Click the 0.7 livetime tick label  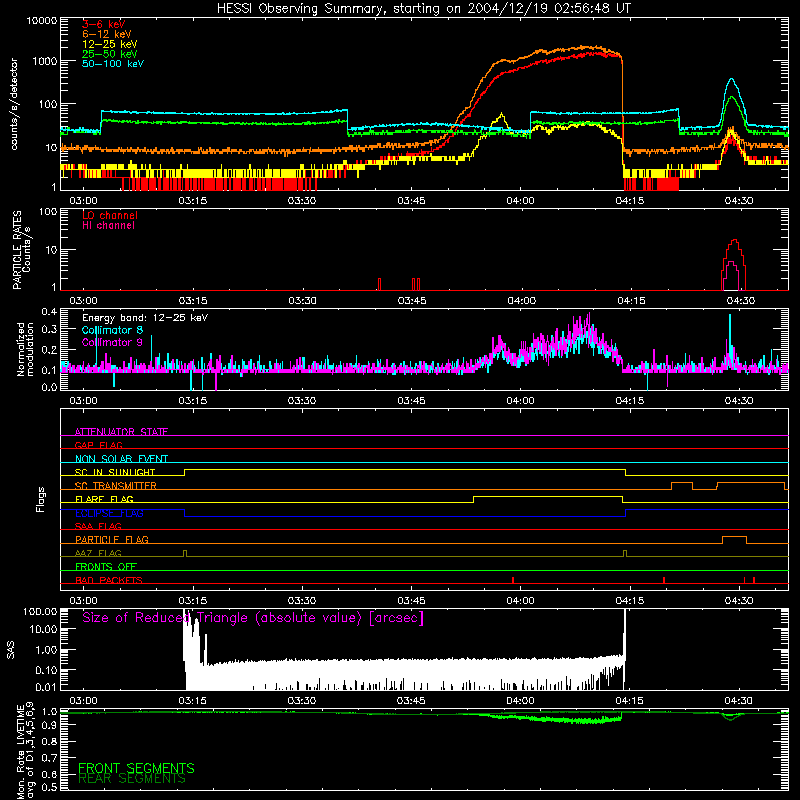click(49, 758)
